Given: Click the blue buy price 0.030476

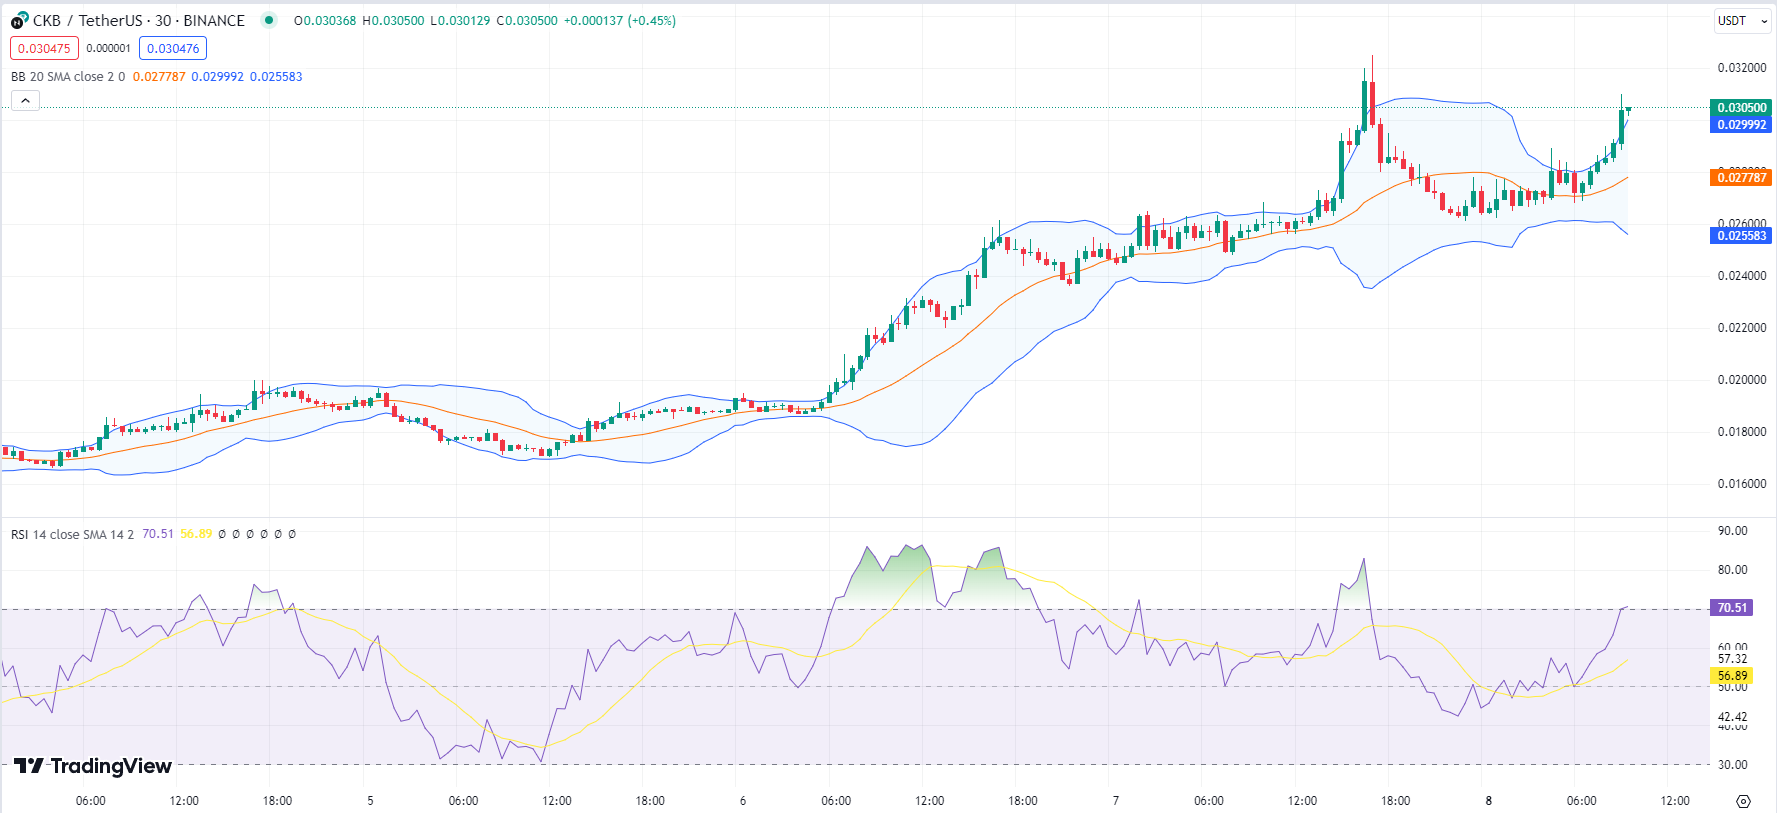Looking at the screenshot, I should [x=173, y=48].
